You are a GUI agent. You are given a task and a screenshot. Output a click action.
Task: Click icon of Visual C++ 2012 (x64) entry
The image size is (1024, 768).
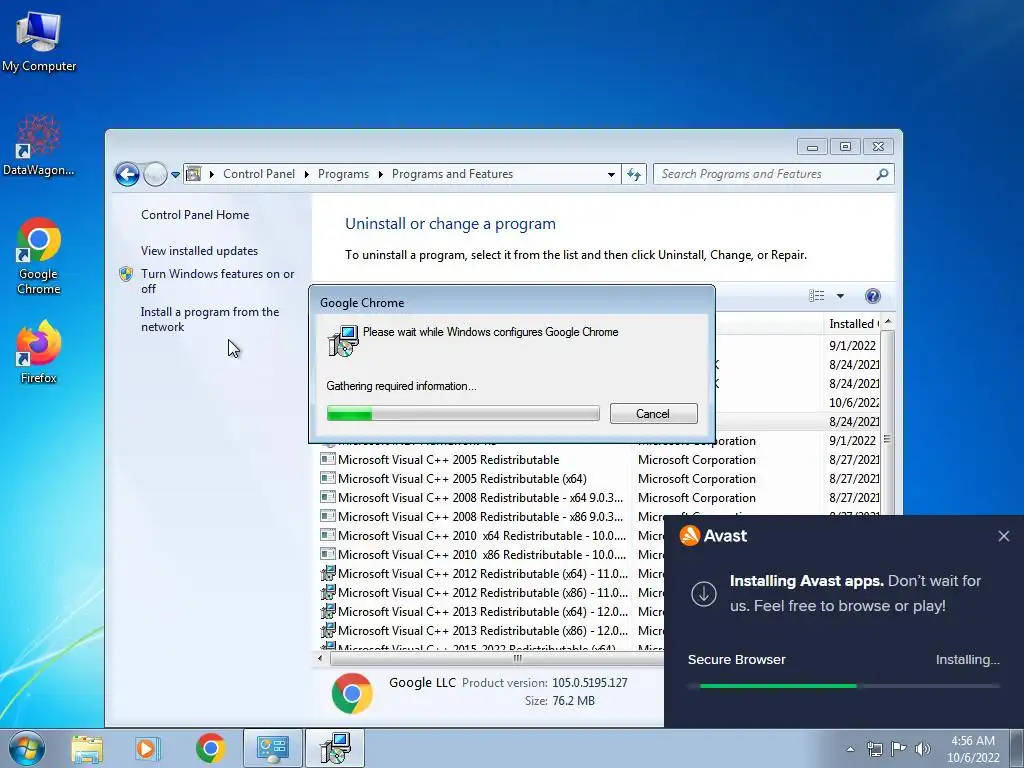point(328,573)
